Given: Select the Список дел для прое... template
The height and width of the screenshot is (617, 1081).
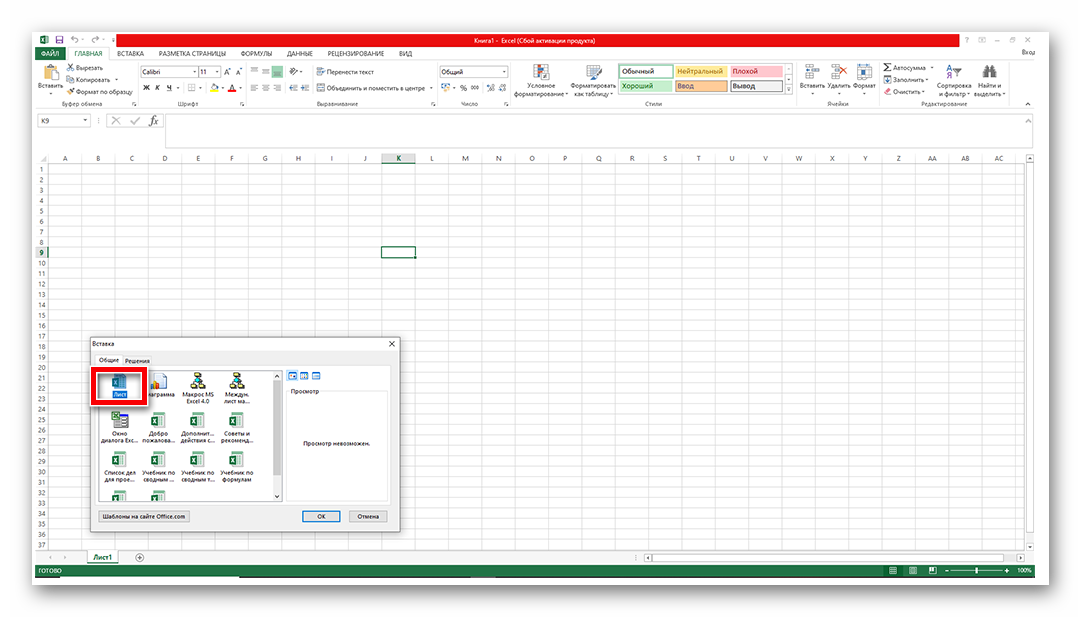Looking at the screenshot, I should tap(120, 466).
